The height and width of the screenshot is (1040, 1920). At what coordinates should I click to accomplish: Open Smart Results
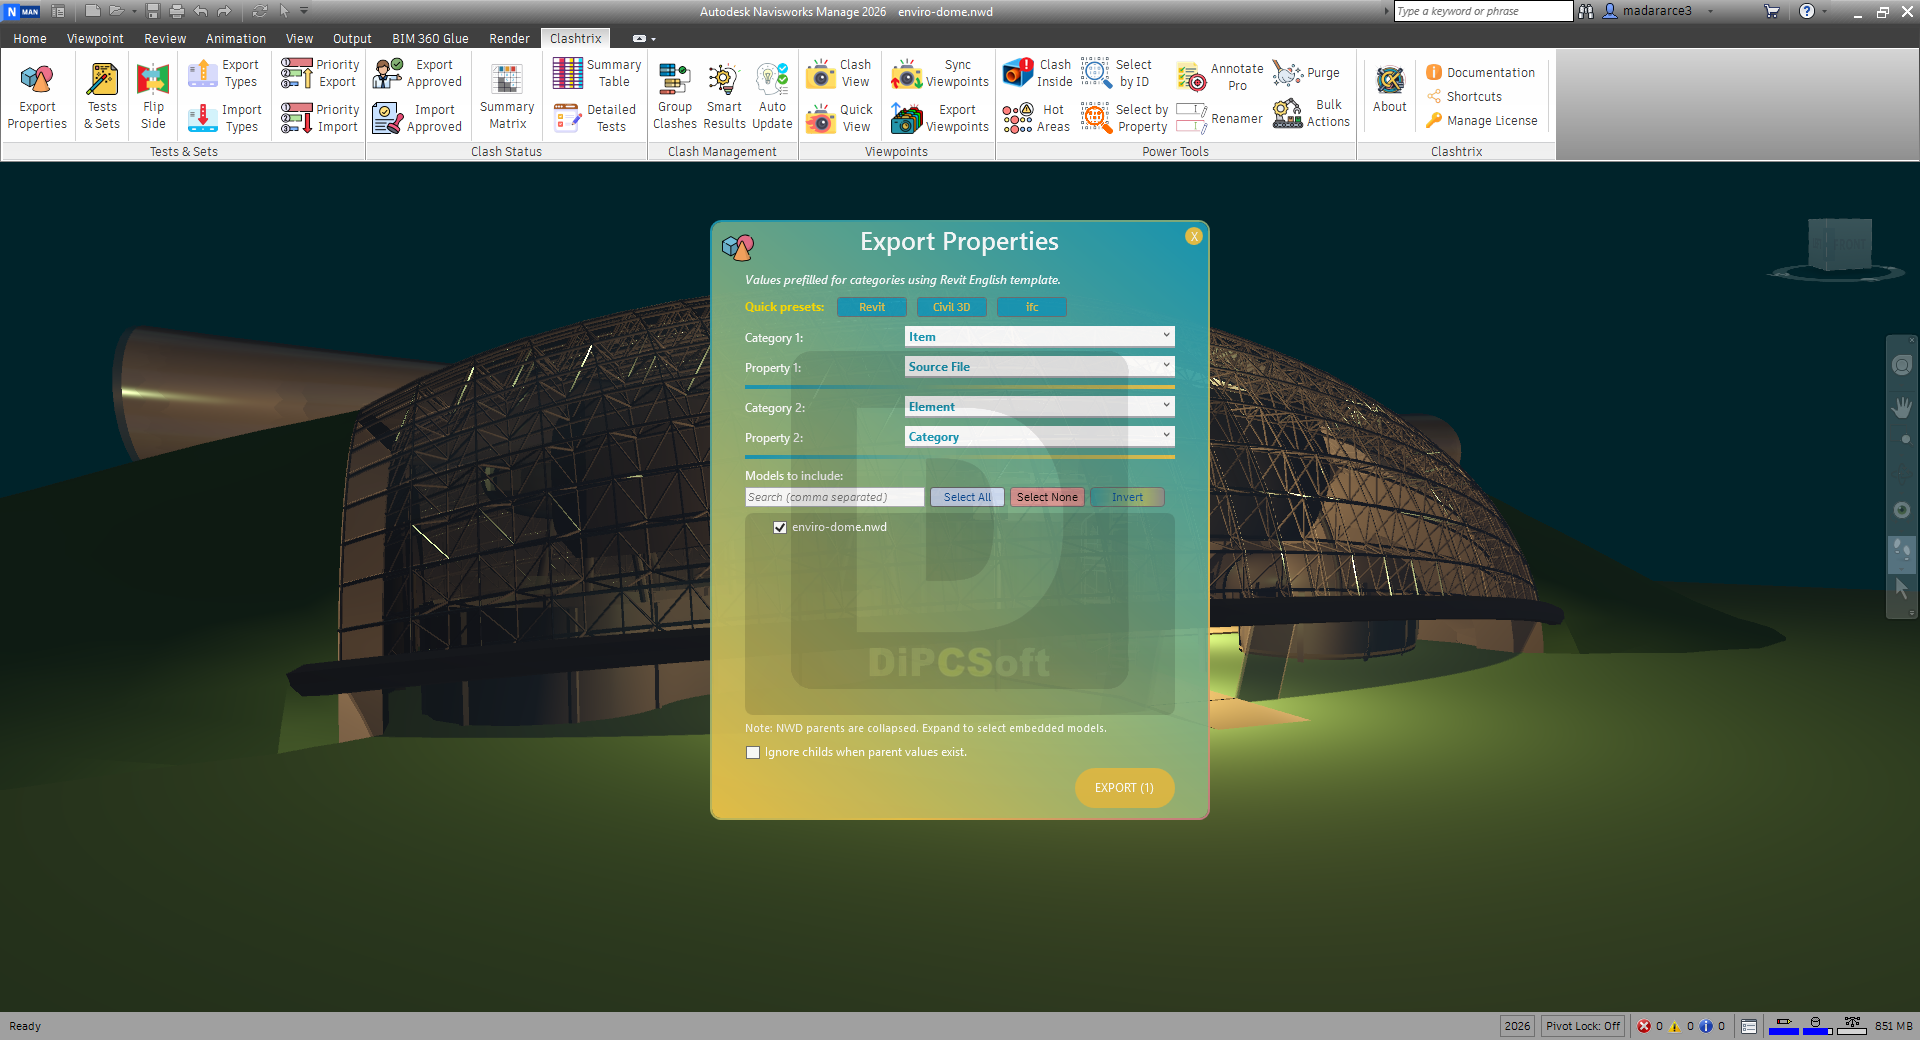click(724, 96)
